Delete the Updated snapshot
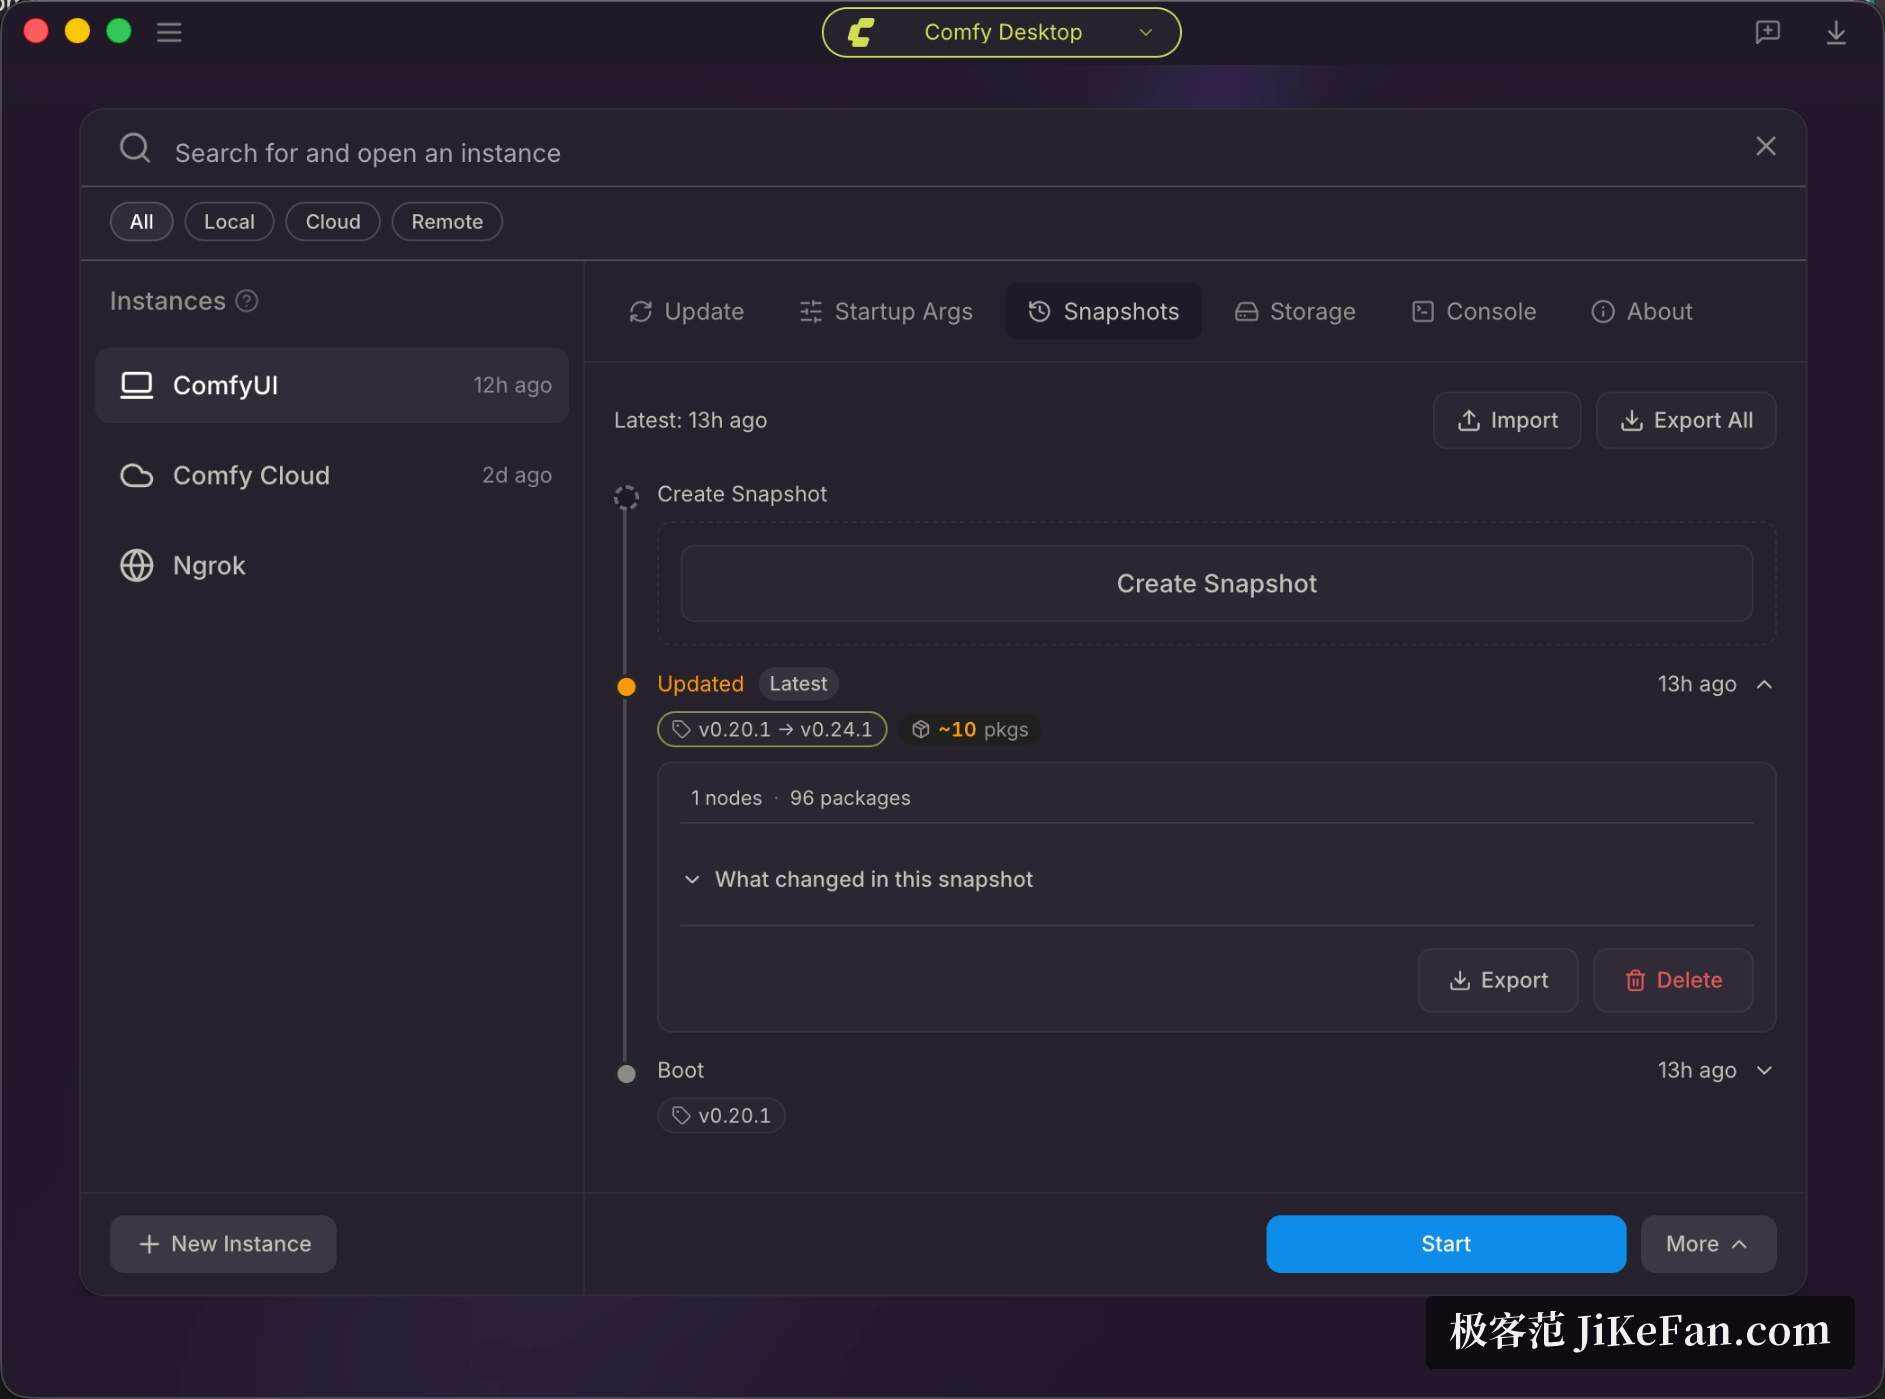1885x1399 pixels. (x=1673, y=980)
